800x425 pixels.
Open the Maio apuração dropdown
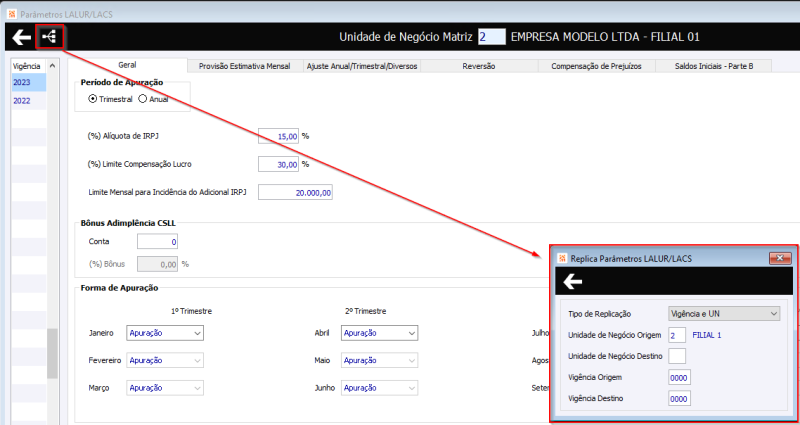point(379,360)
